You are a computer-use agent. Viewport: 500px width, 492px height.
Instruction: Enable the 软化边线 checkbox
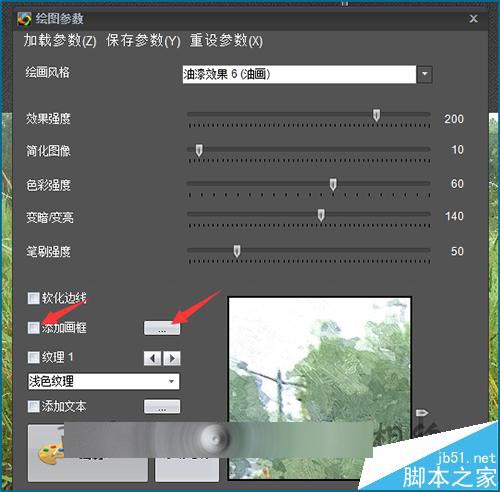click(33, 298)
